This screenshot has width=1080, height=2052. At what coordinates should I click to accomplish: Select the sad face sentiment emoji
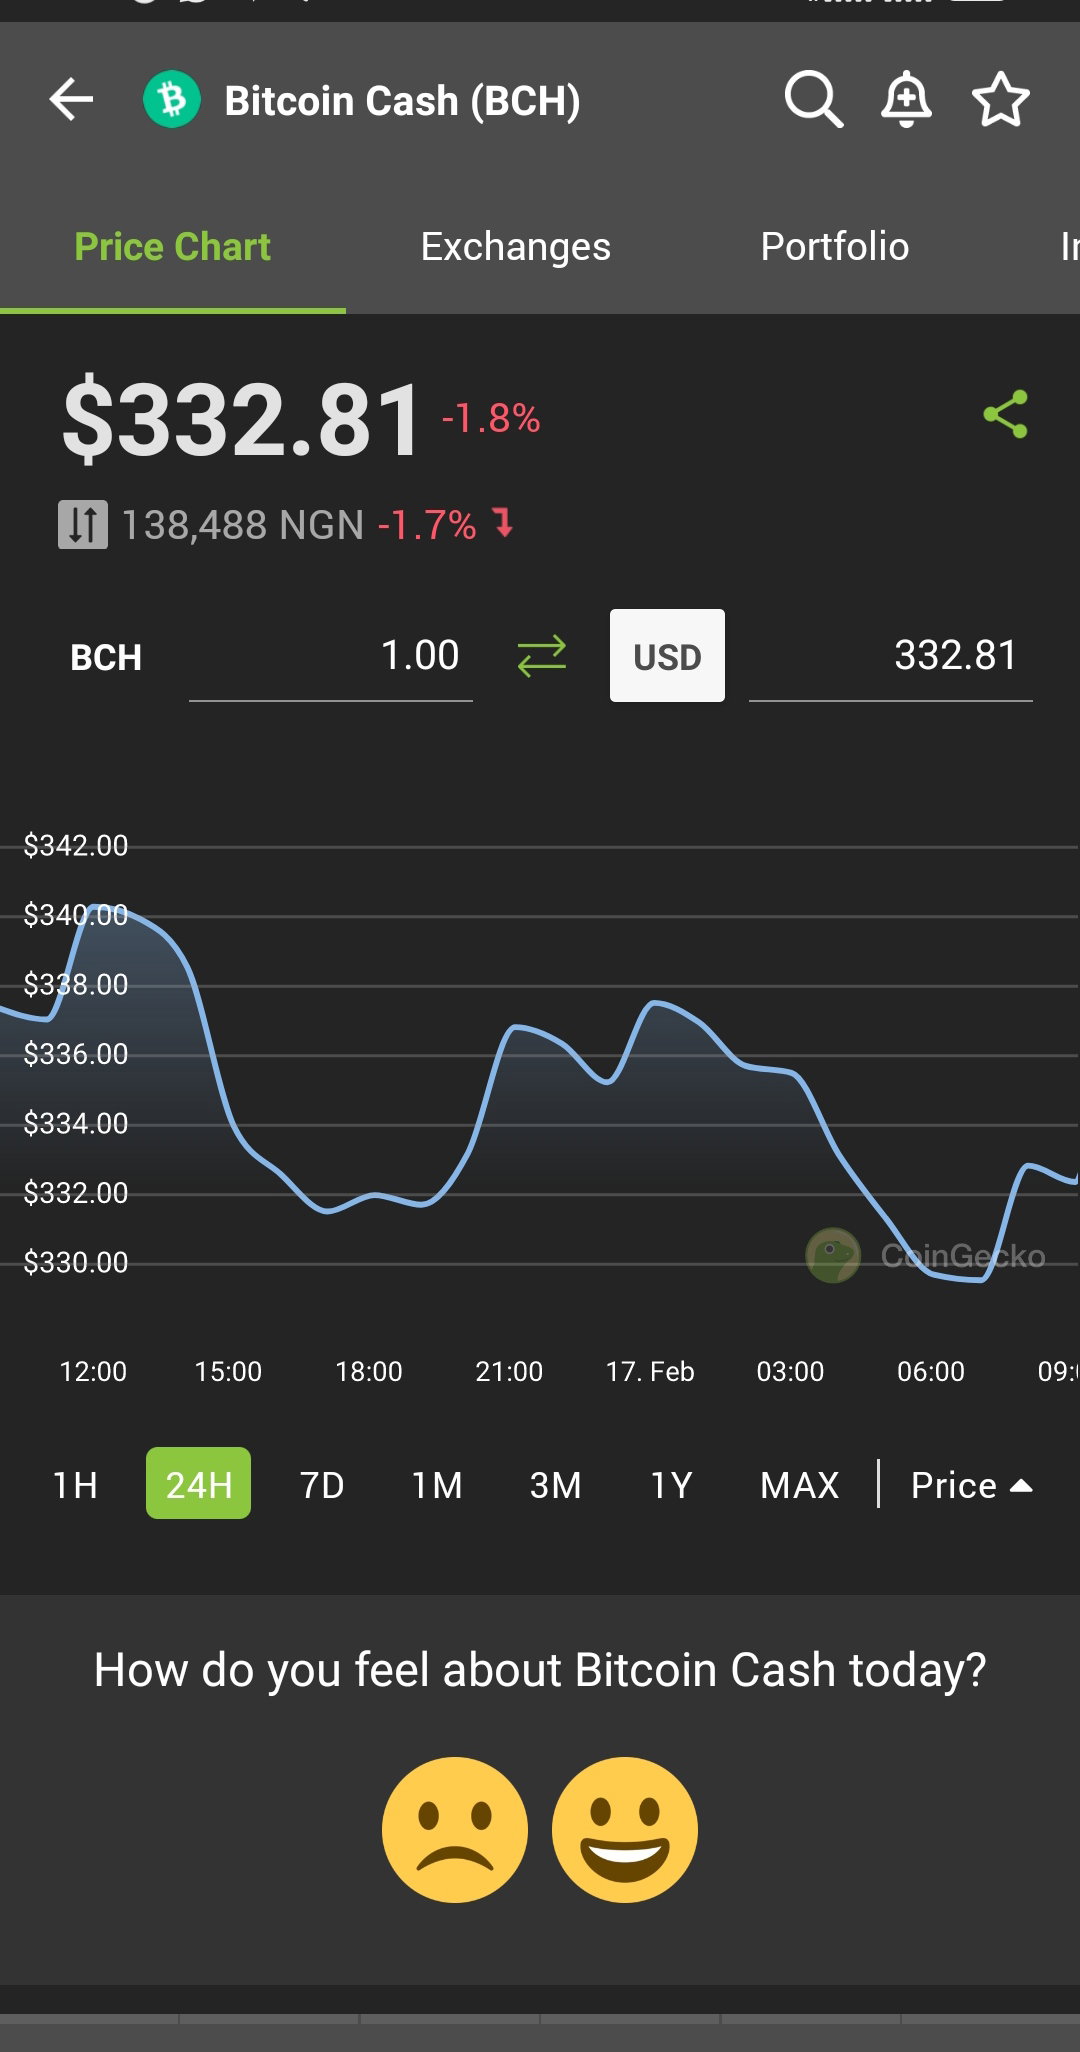pos(455,1830)
